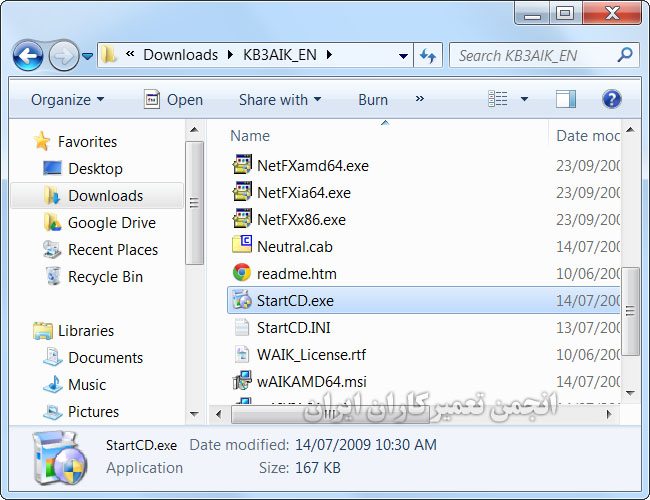Image resolution: width=650 pixels, height=500 pixels.
Task: Expand the arrow after Downloads breadcrumb
Action: pyautogui.click(x=230, y=55)
